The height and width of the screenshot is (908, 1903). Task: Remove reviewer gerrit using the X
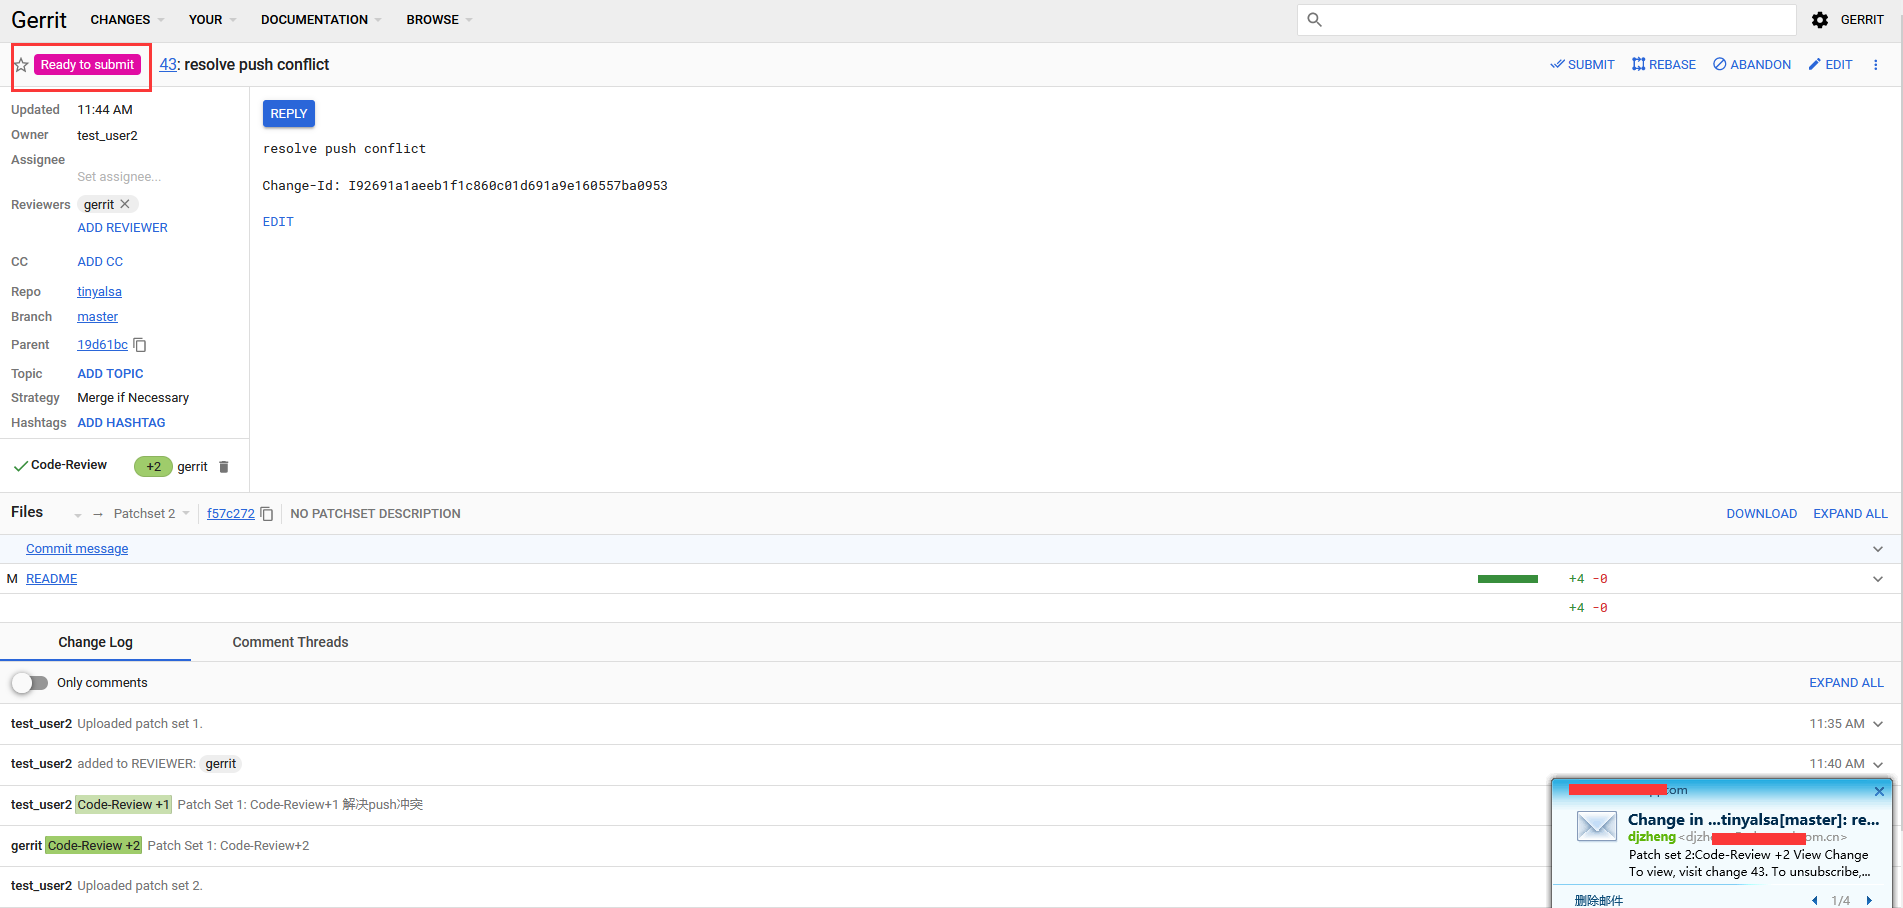point(125,204)
